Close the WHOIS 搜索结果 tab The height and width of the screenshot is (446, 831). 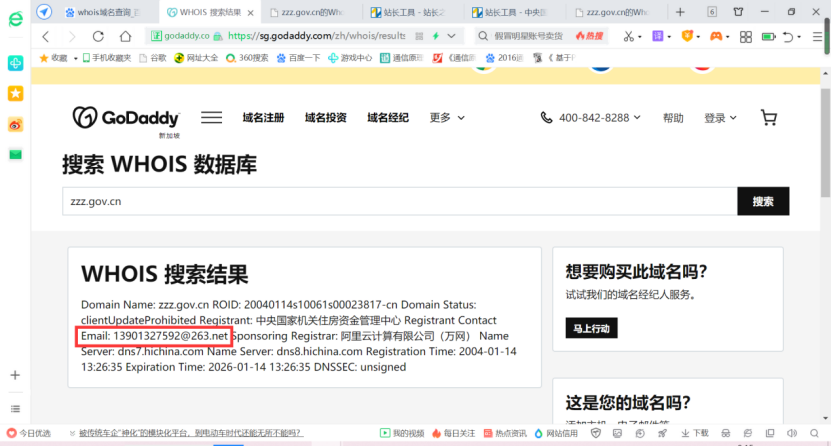[251, 13]
